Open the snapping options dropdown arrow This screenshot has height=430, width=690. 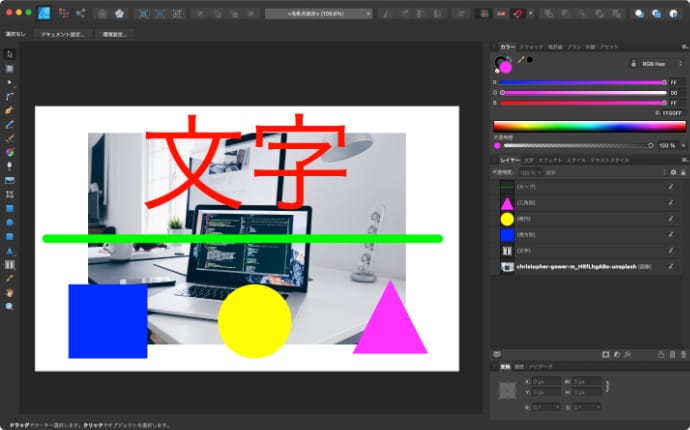530,14
